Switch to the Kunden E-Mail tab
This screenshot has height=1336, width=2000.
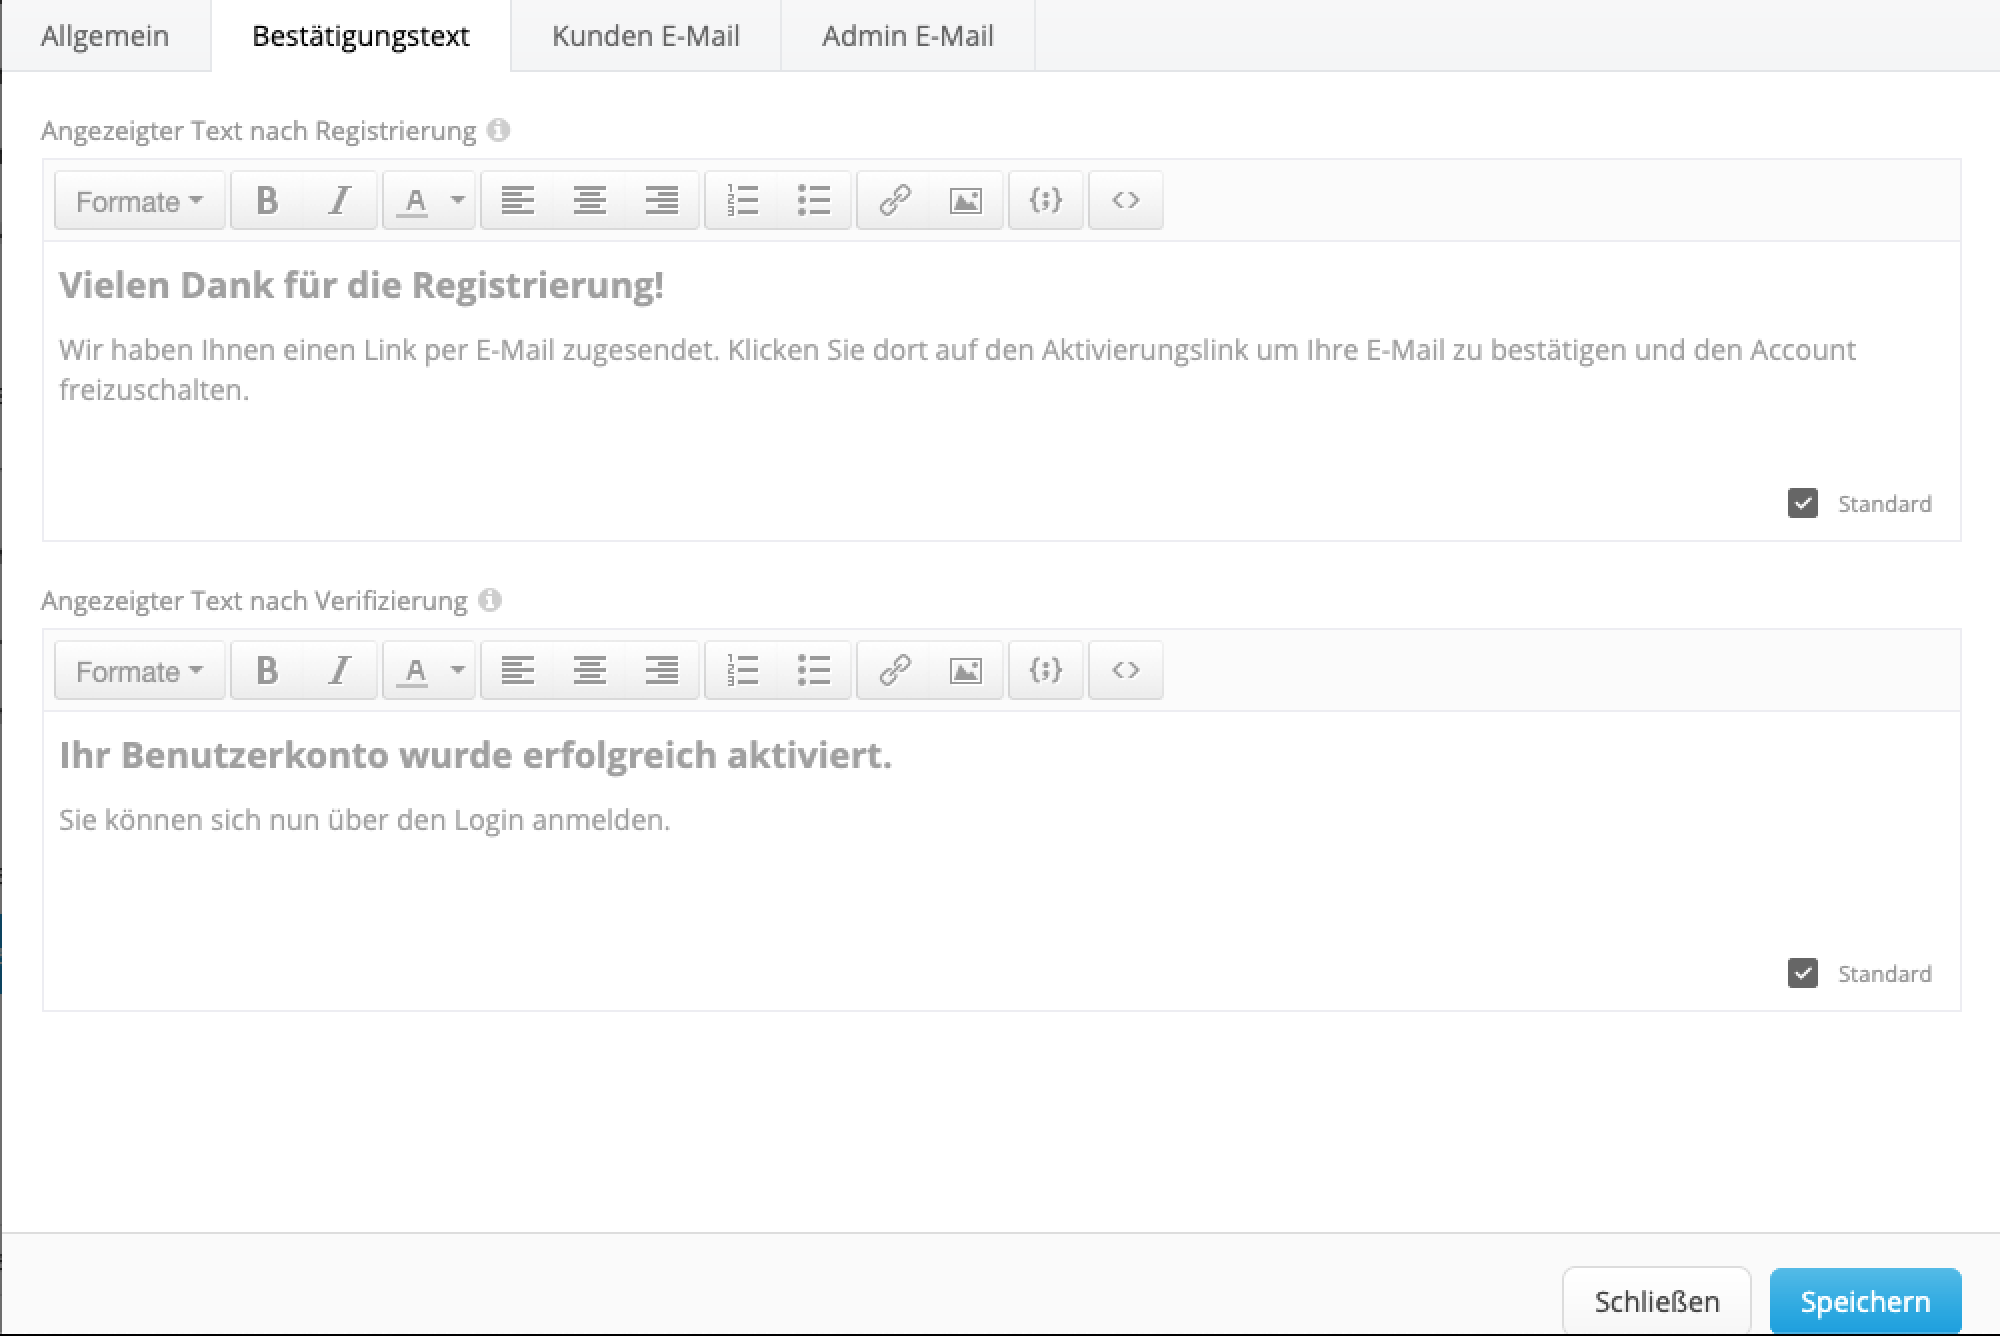[x=645, y=36]
